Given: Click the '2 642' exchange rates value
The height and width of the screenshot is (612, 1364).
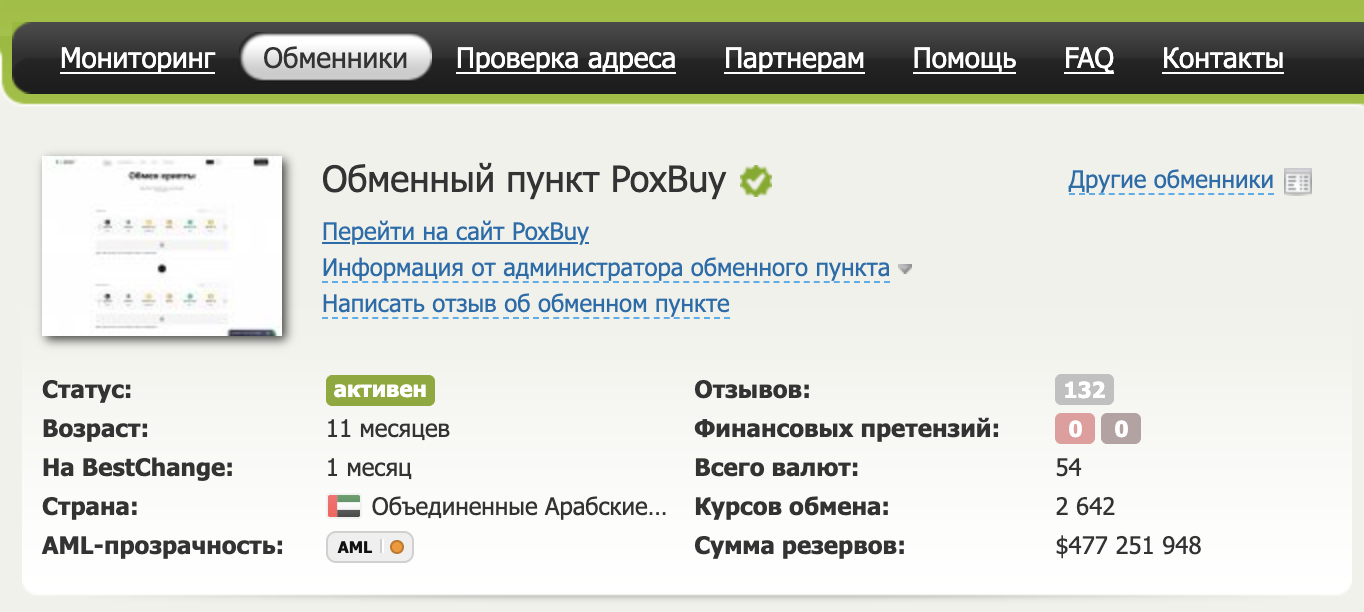Looking at the screenshot, I should coord(1085,507).
